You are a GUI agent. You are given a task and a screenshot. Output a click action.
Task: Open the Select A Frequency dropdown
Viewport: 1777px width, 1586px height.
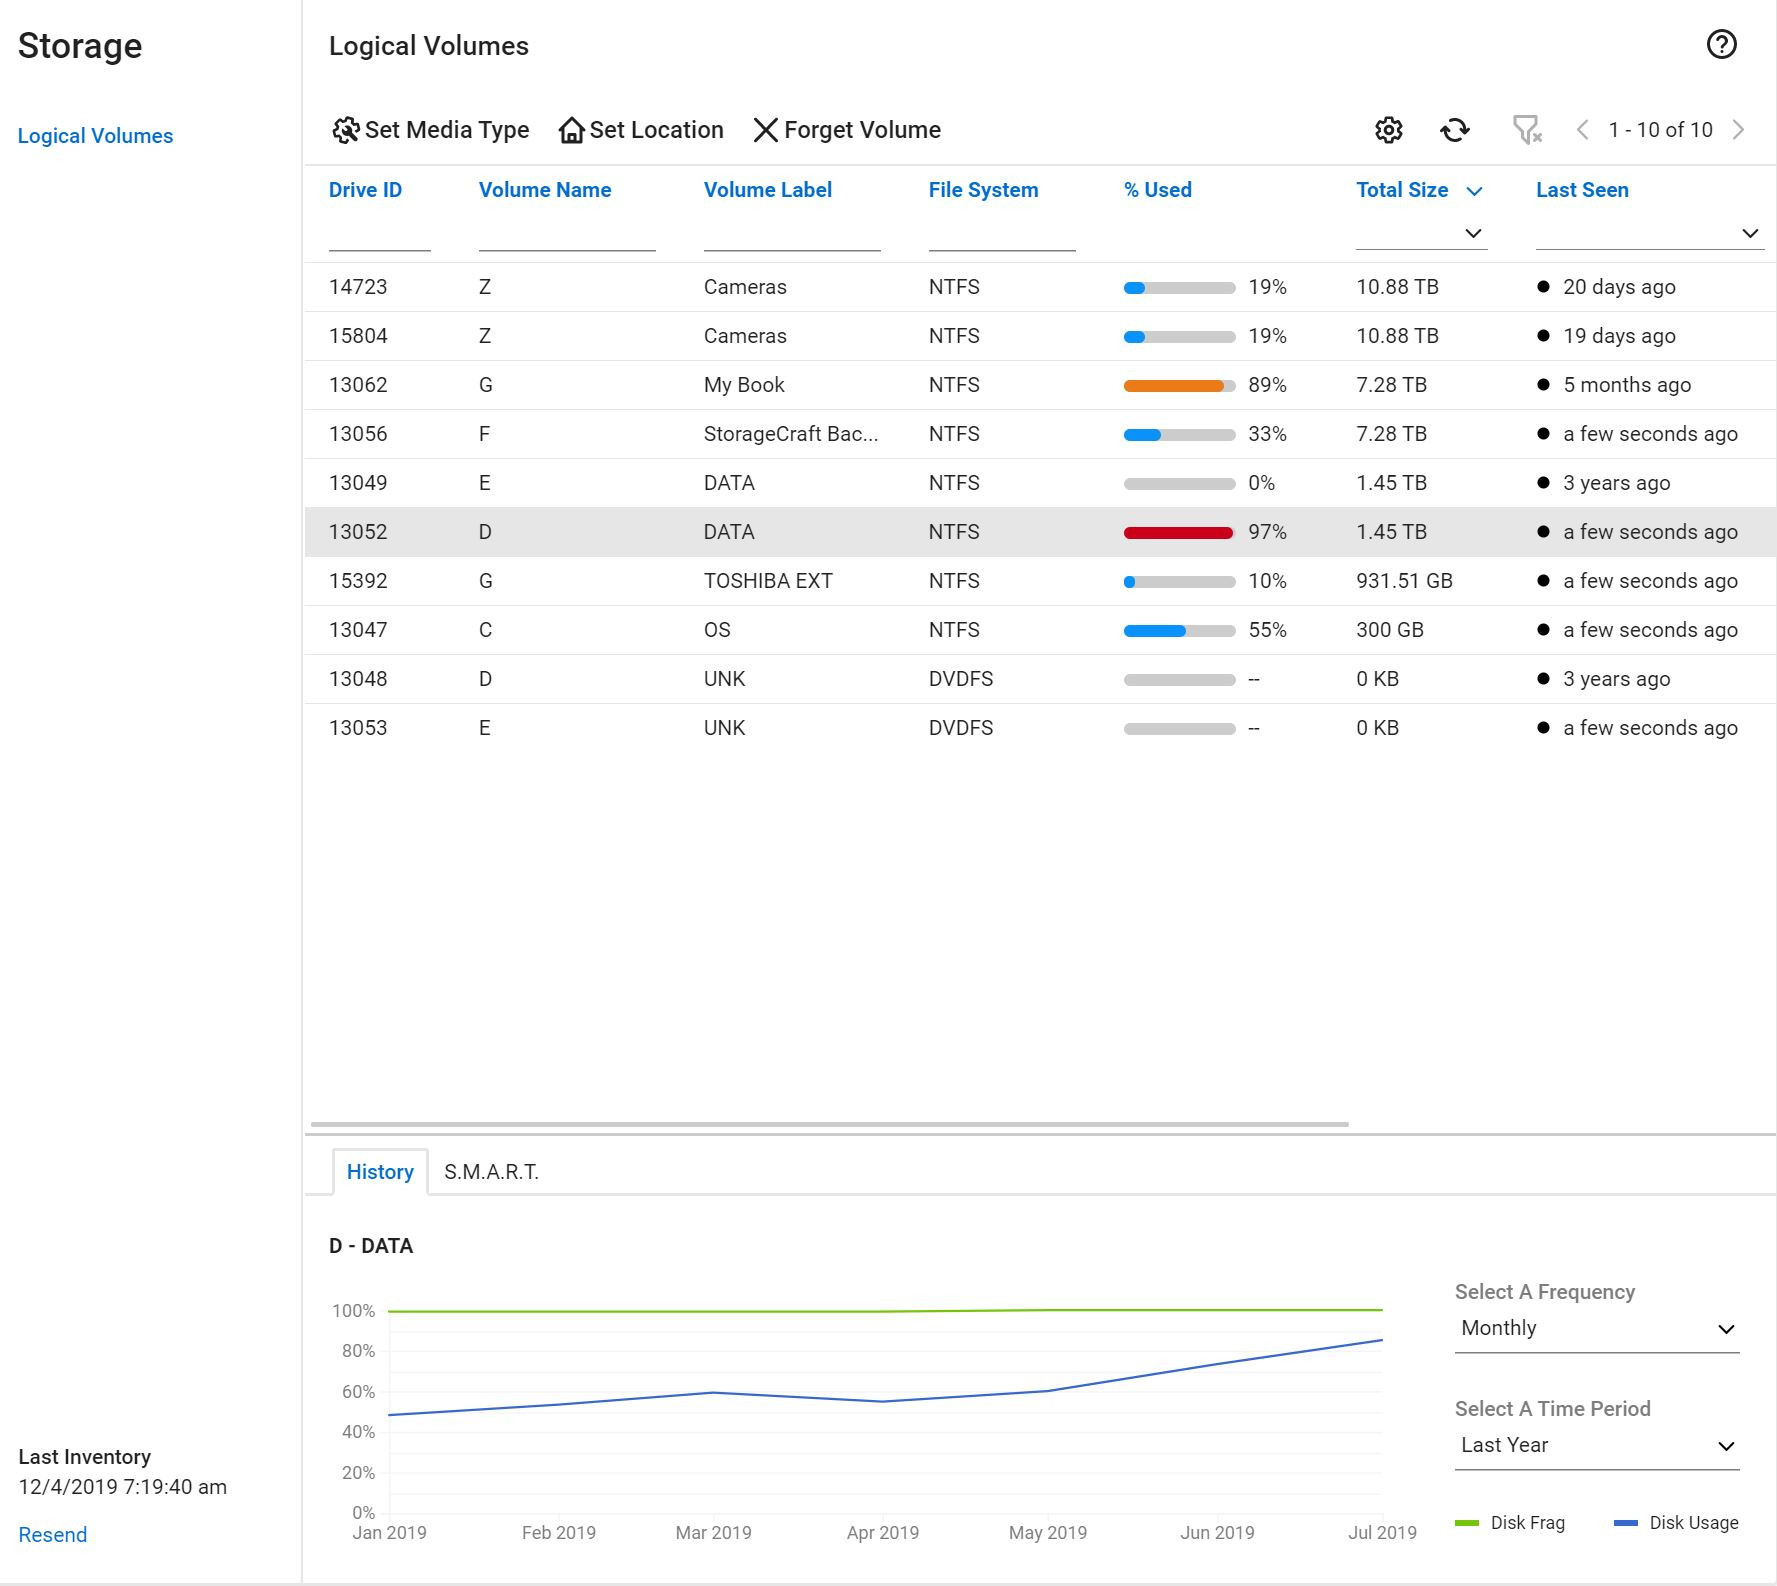pyautogui.click(x=1596, y=1329)
